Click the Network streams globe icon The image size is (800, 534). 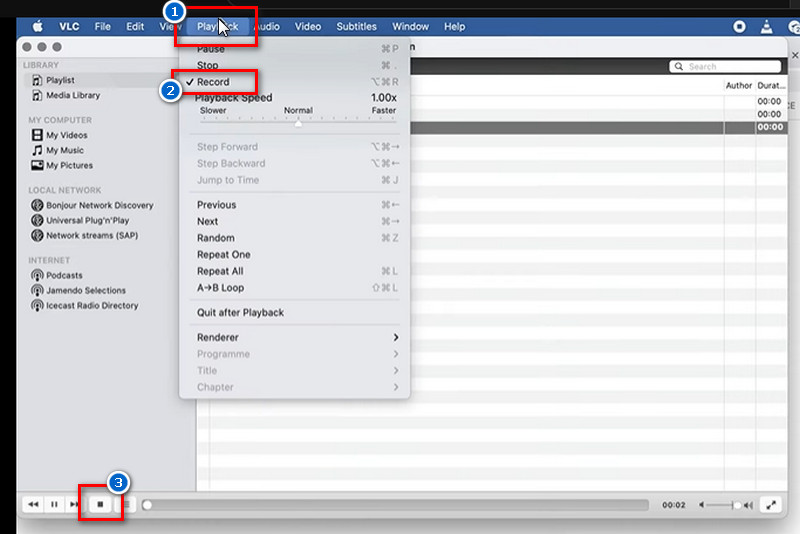pyautogui.click(x=37, y=235)
